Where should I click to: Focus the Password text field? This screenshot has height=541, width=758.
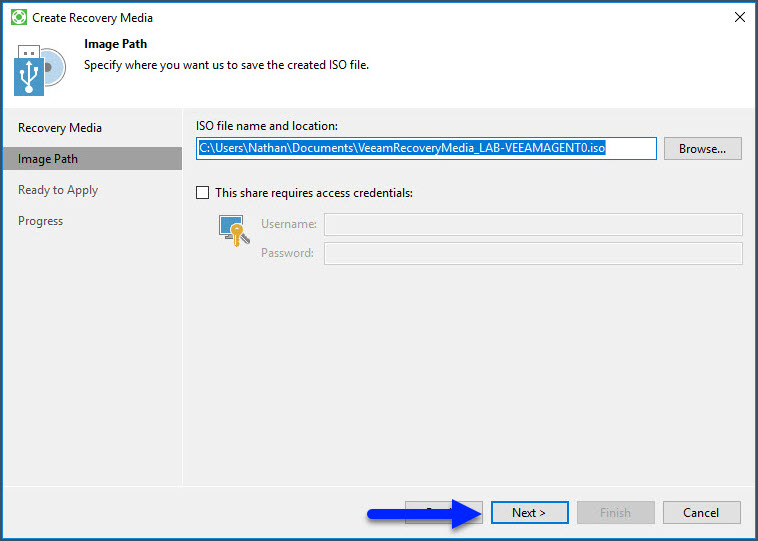coord(533,253)
